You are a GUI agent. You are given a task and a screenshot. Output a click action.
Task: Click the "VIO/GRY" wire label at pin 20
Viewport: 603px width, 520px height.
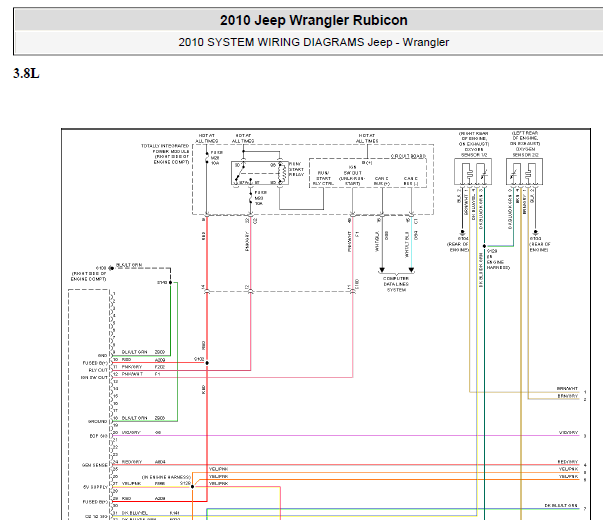[x=131, y=432]
